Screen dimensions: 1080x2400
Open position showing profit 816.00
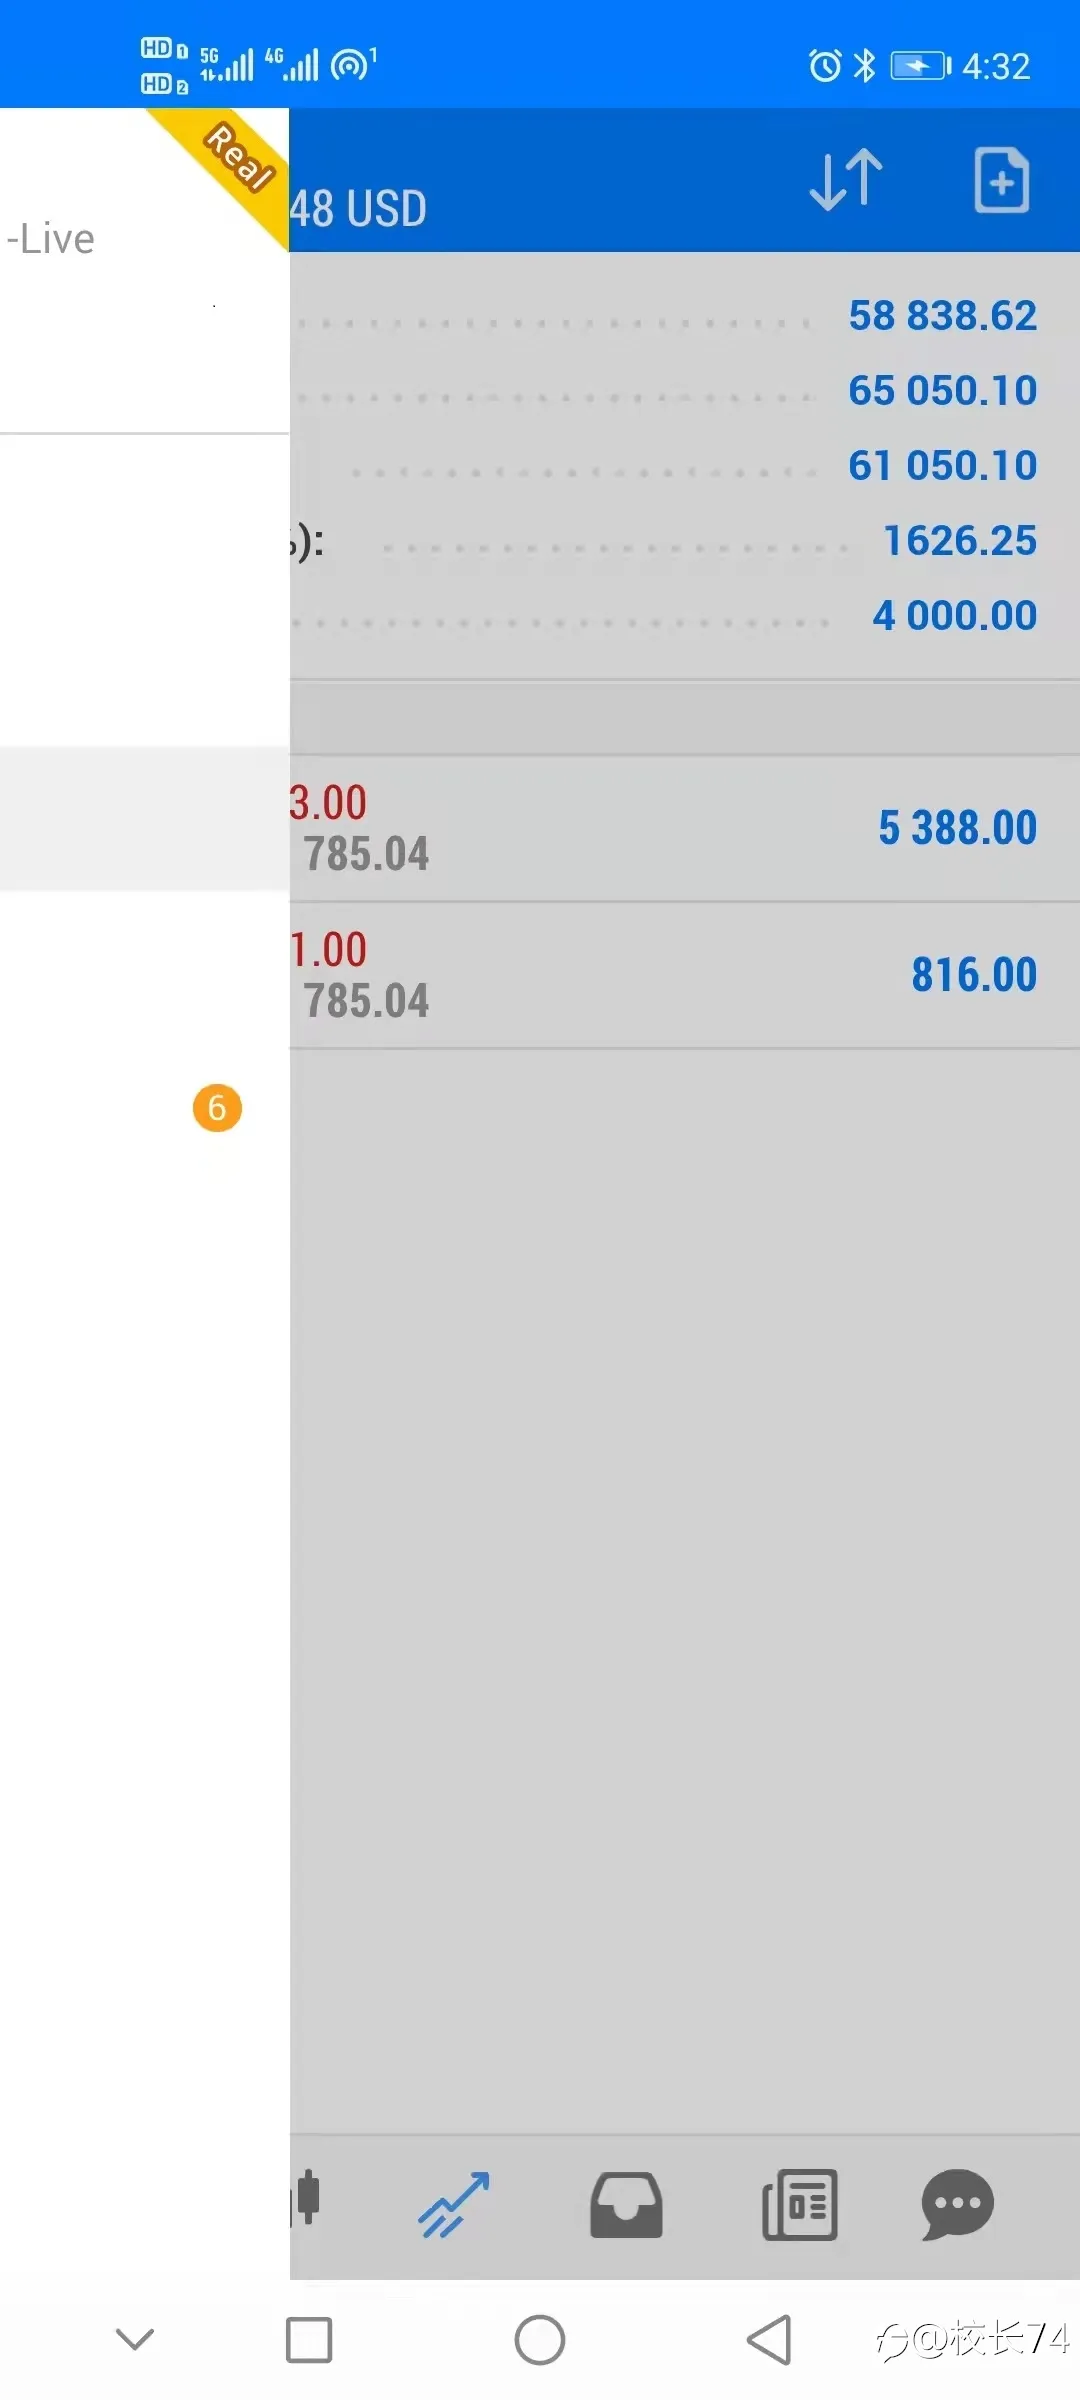click(x=685, y=976)
